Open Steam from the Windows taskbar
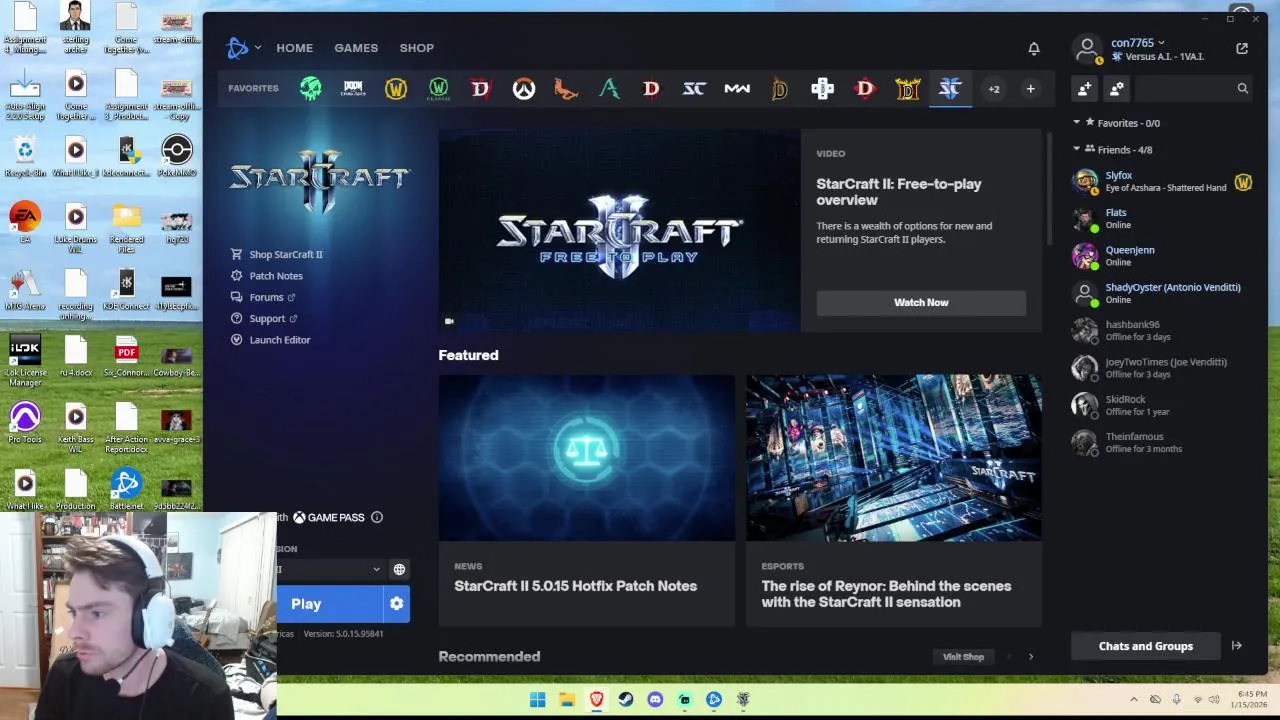1280x720 pixels. (x=626, y=700)
